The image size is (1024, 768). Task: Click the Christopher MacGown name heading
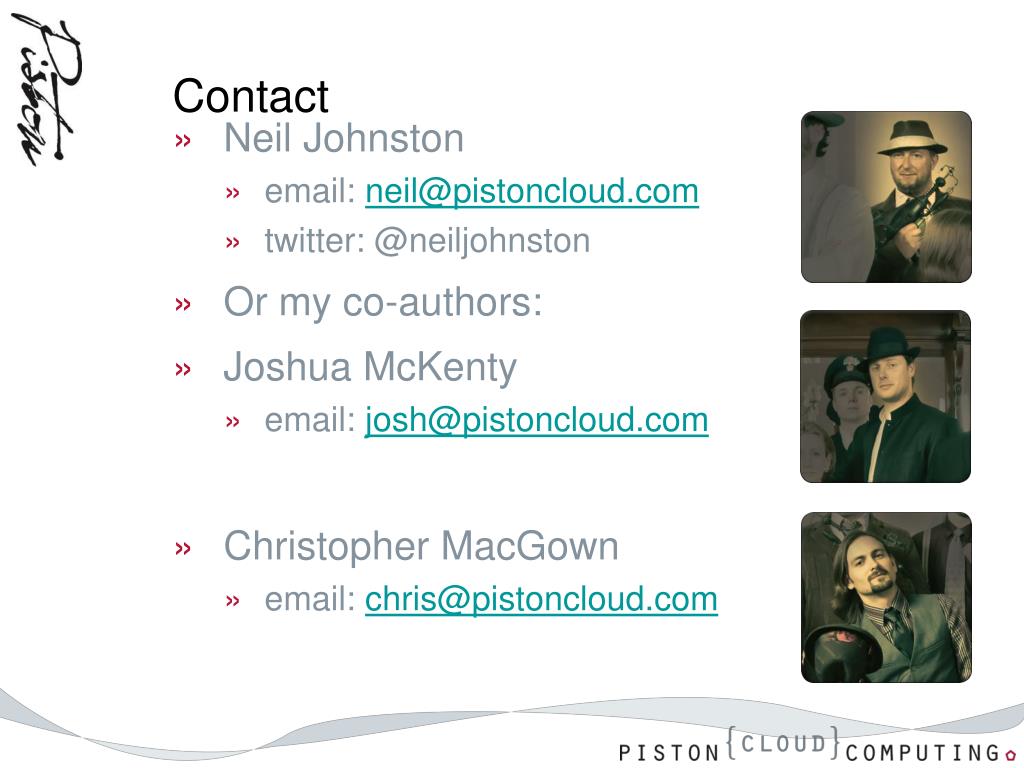(x=421, y=546)
